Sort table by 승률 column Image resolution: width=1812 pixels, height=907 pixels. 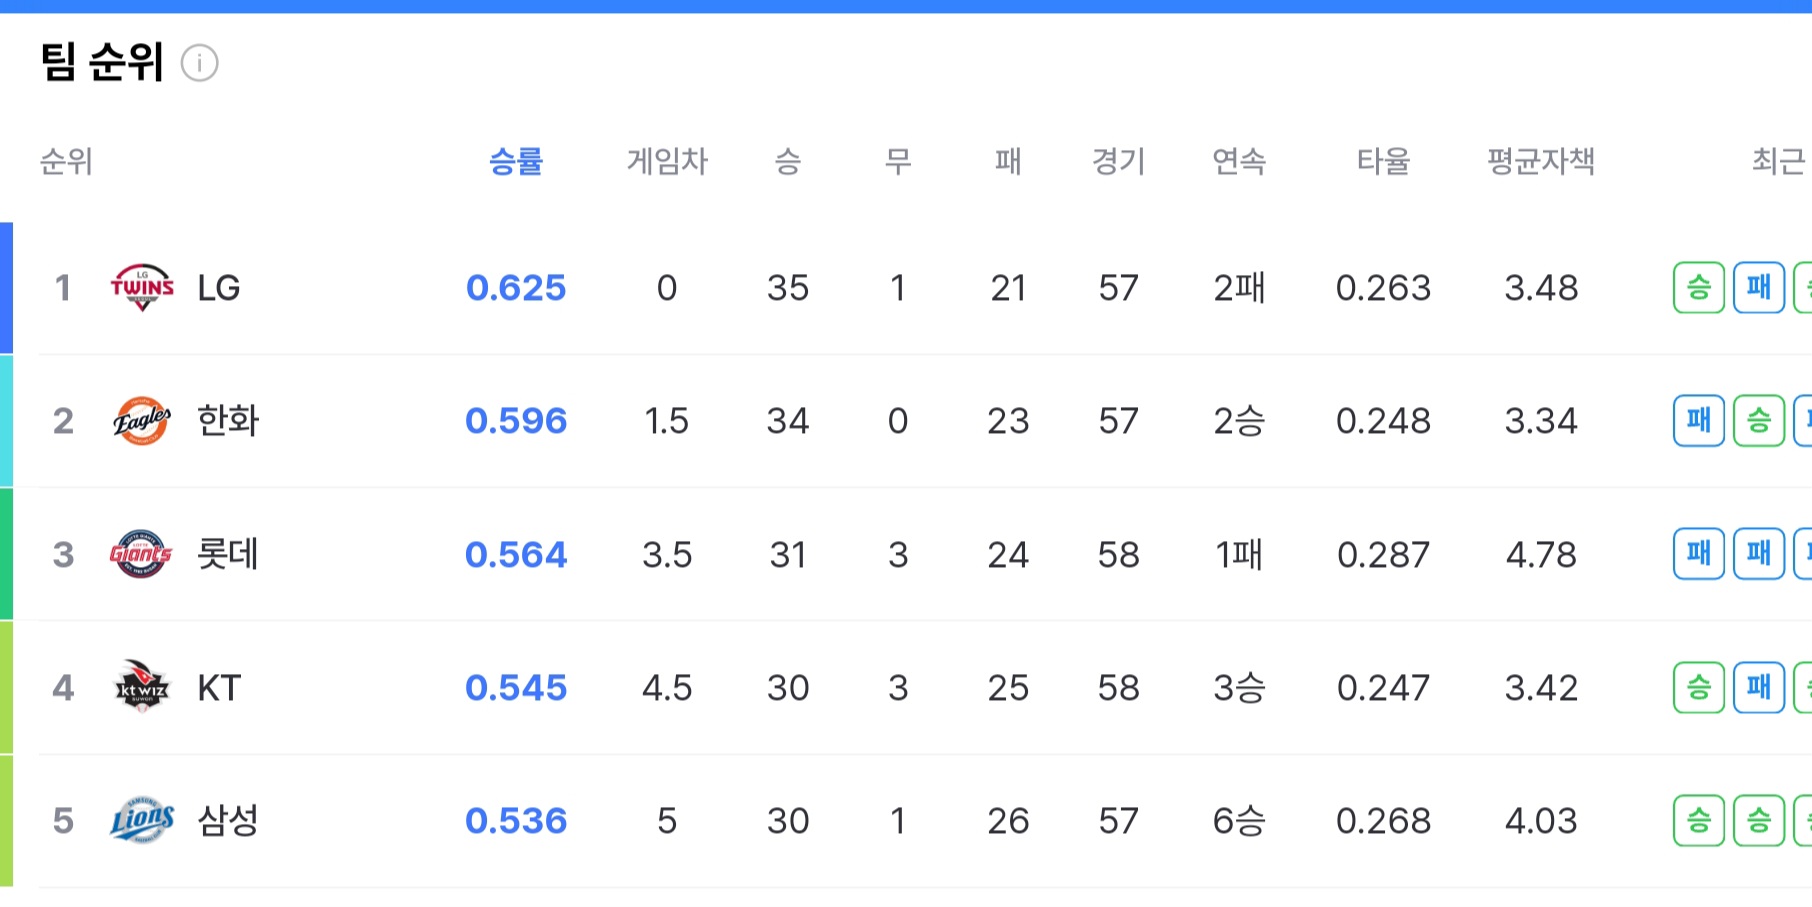[516, 161]
